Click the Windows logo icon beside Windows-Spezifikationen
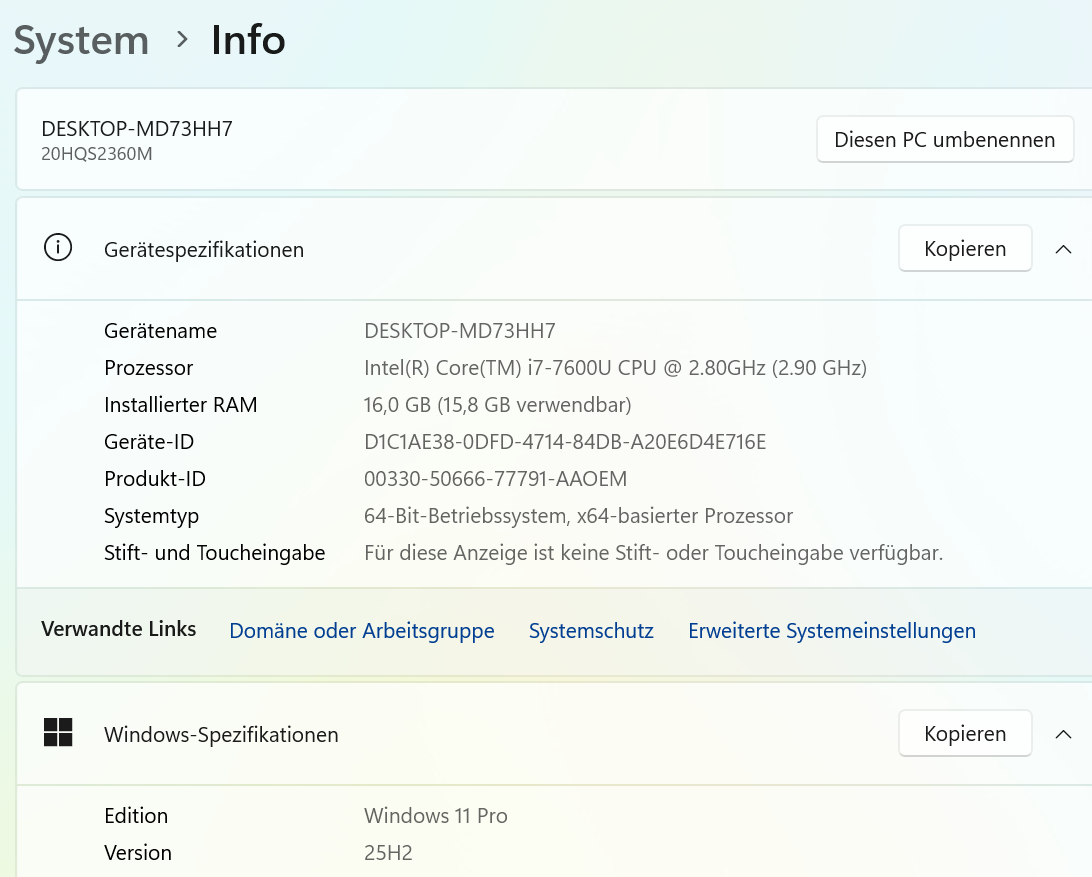 point(58,733)
